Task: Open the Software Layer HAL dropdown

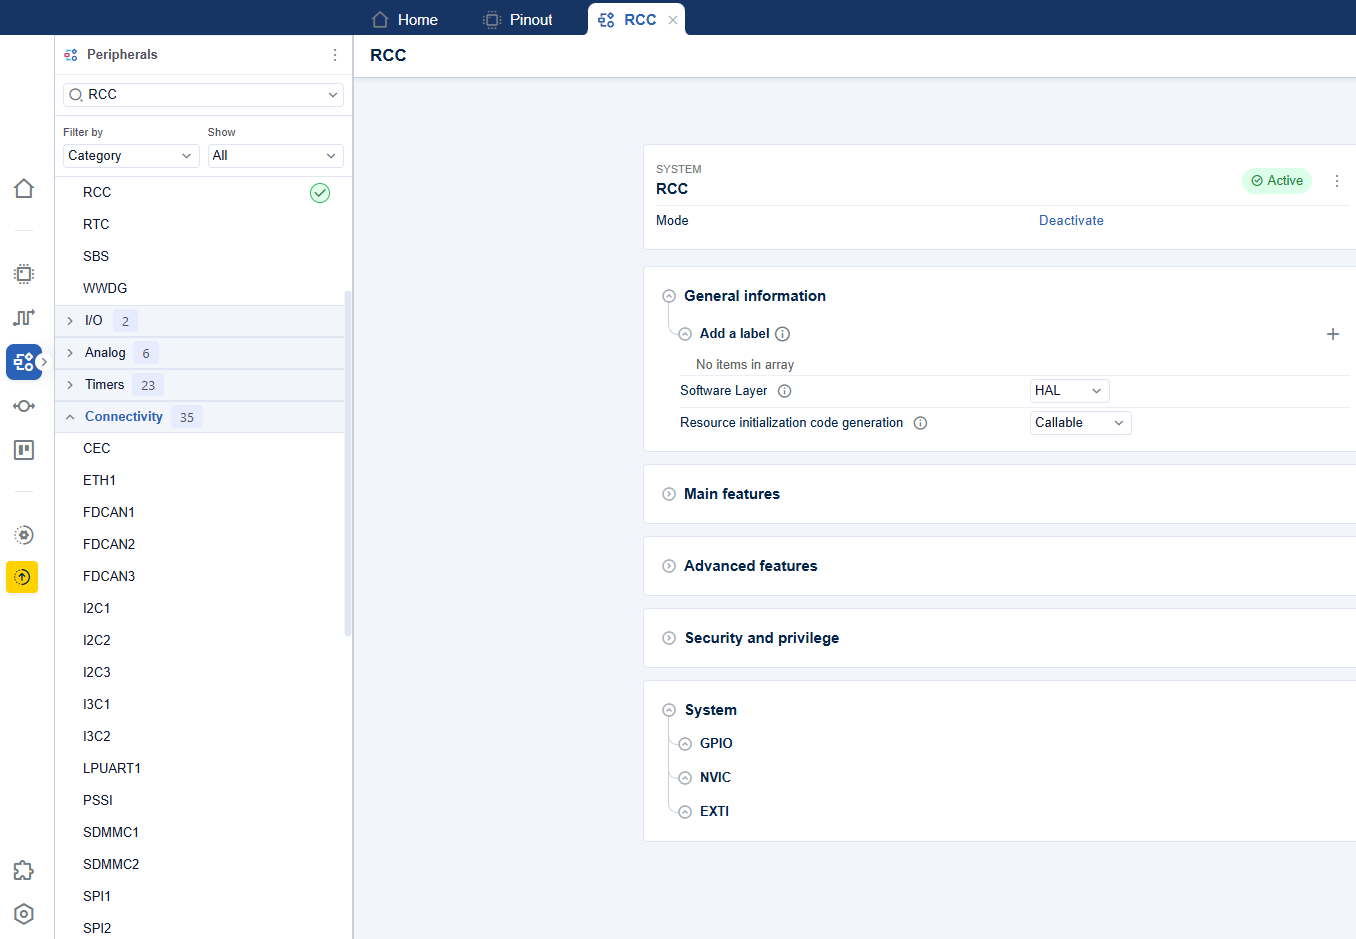Action: click(x=1069, y=391)
